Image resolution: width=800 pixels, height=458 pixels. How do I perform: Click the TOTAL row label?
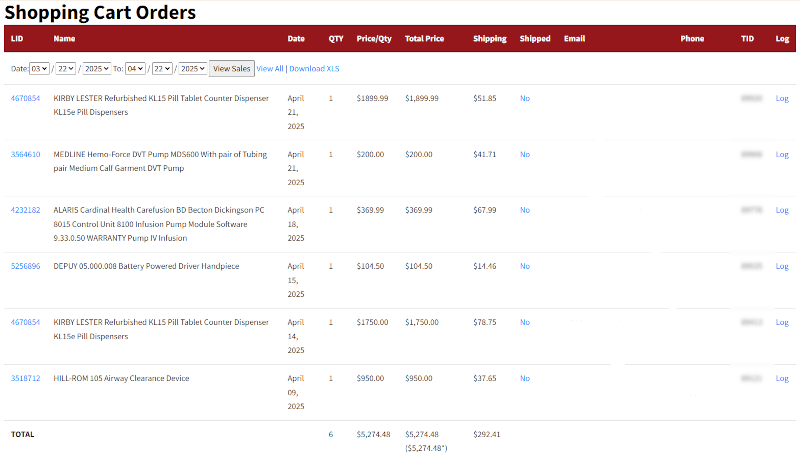tap(22, 434)
